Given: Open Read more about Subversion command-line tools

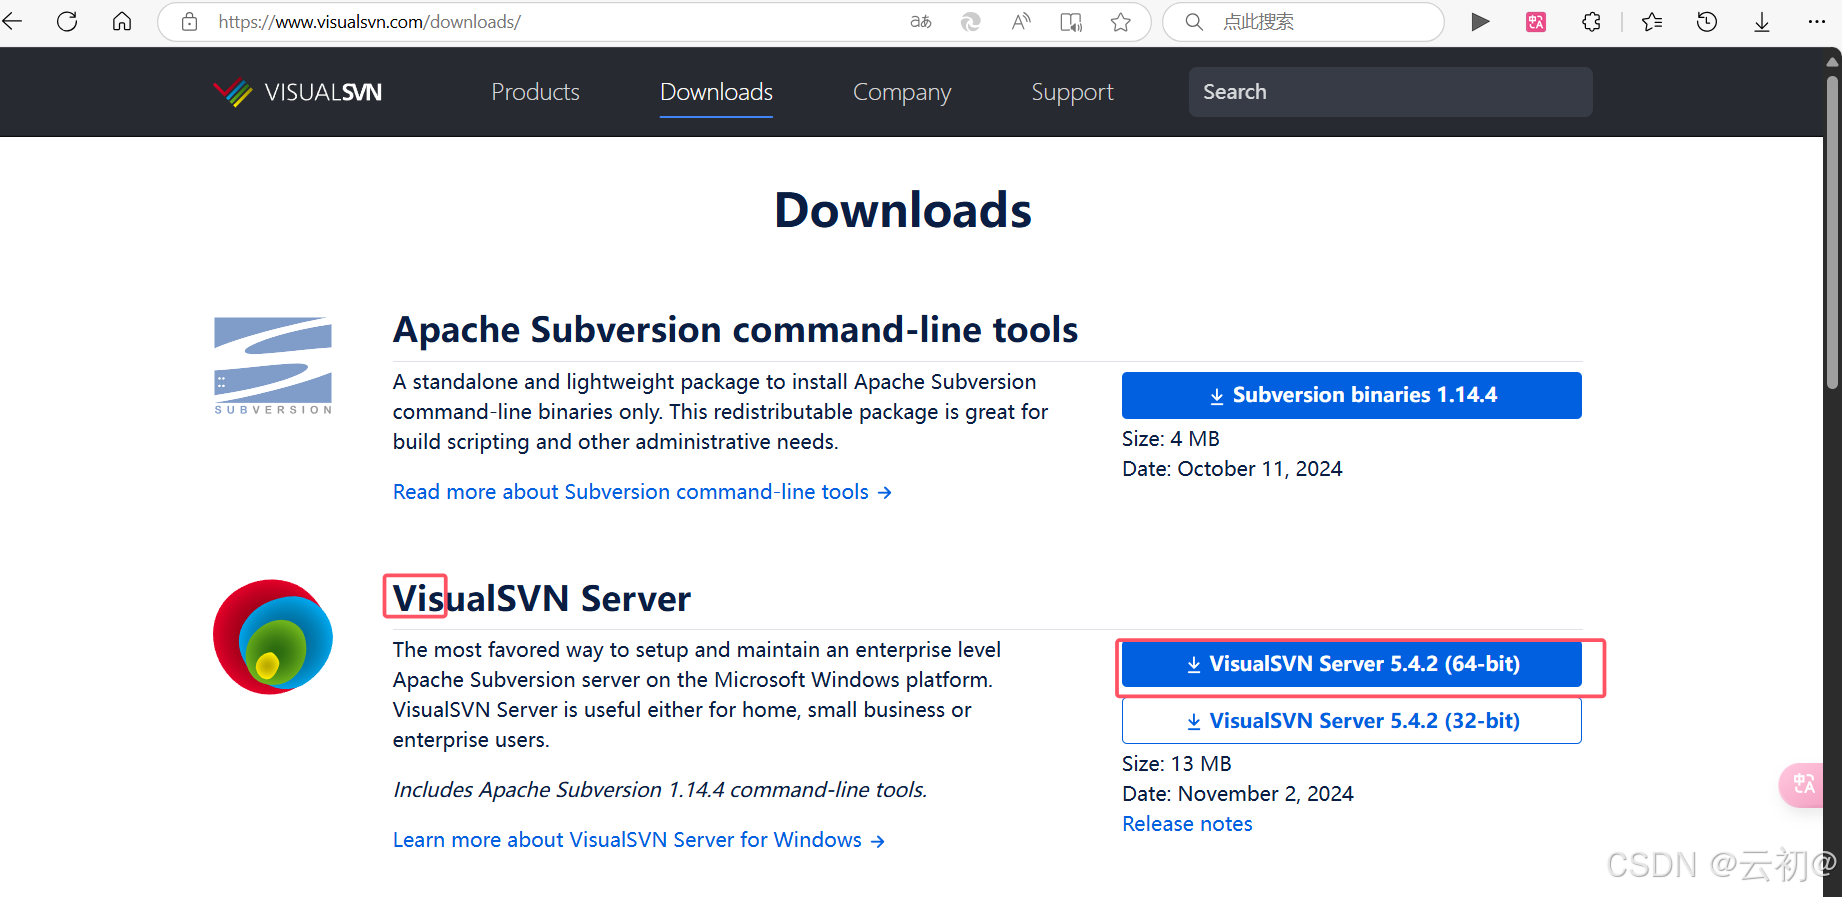Looking at the screenshot, I should [x=642, y=492].
